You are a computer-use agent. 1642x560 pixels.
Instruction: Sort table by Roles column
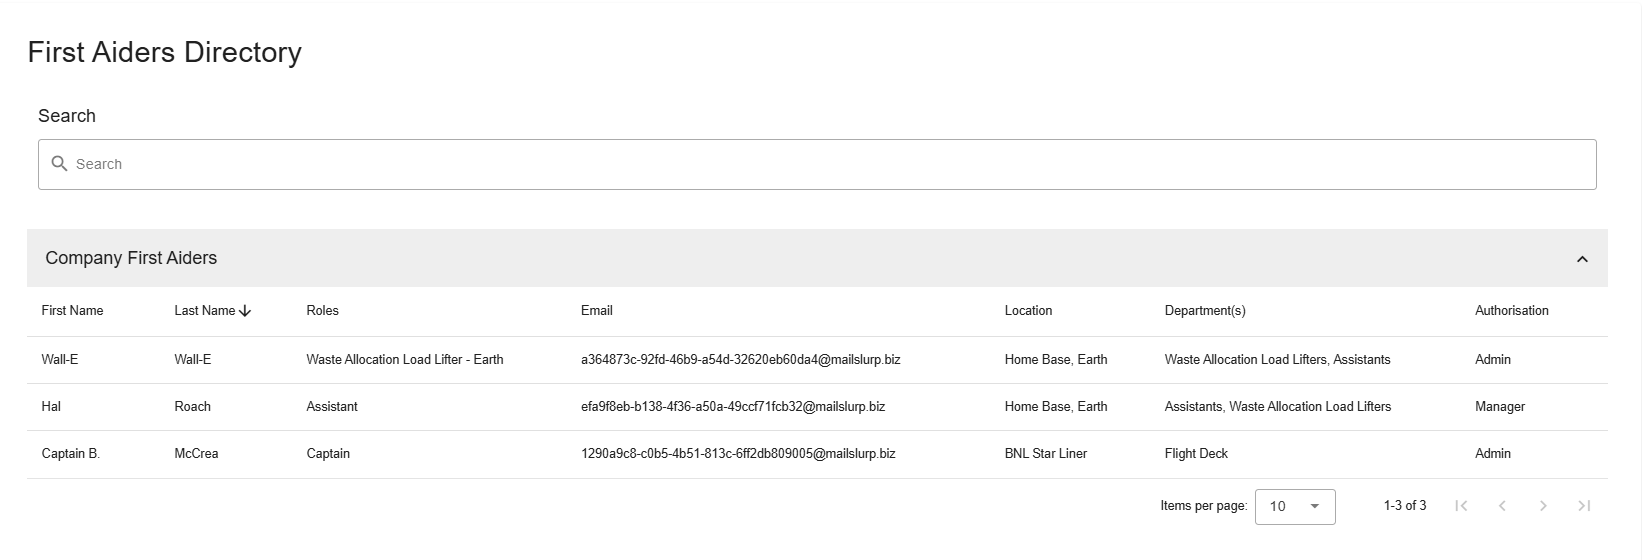[322, 311]
